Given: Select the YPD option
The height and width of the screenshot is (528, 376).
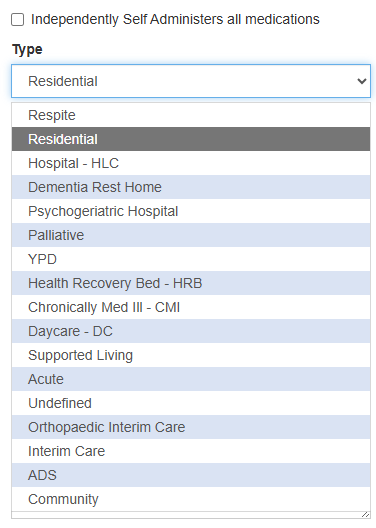Looking at the screenshot, I should click(x=191, y=259).
